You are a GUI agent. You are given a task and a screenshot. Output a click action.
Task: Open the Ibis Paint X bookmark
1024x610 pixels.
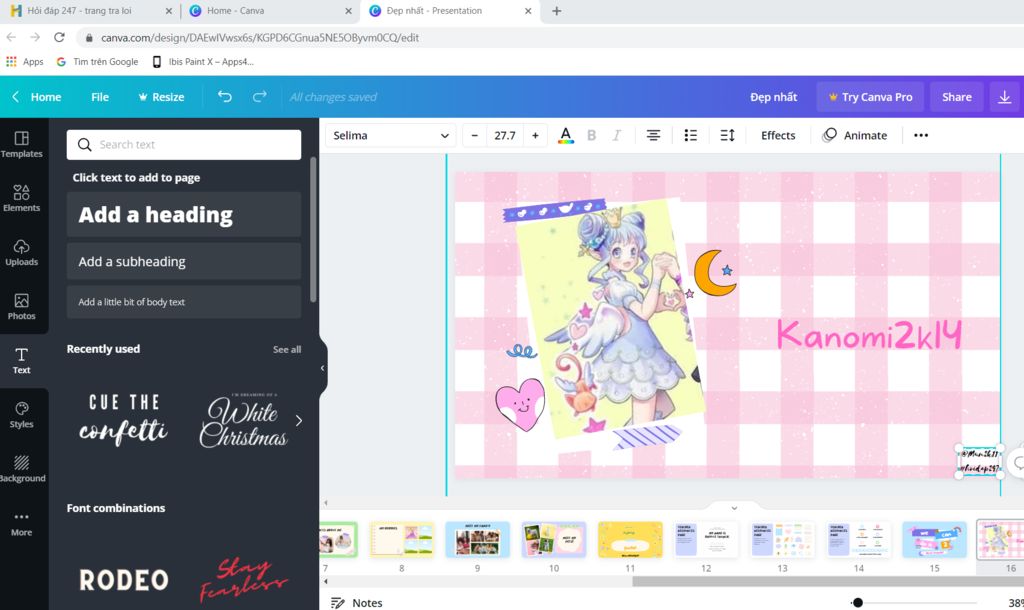(203, 61)
